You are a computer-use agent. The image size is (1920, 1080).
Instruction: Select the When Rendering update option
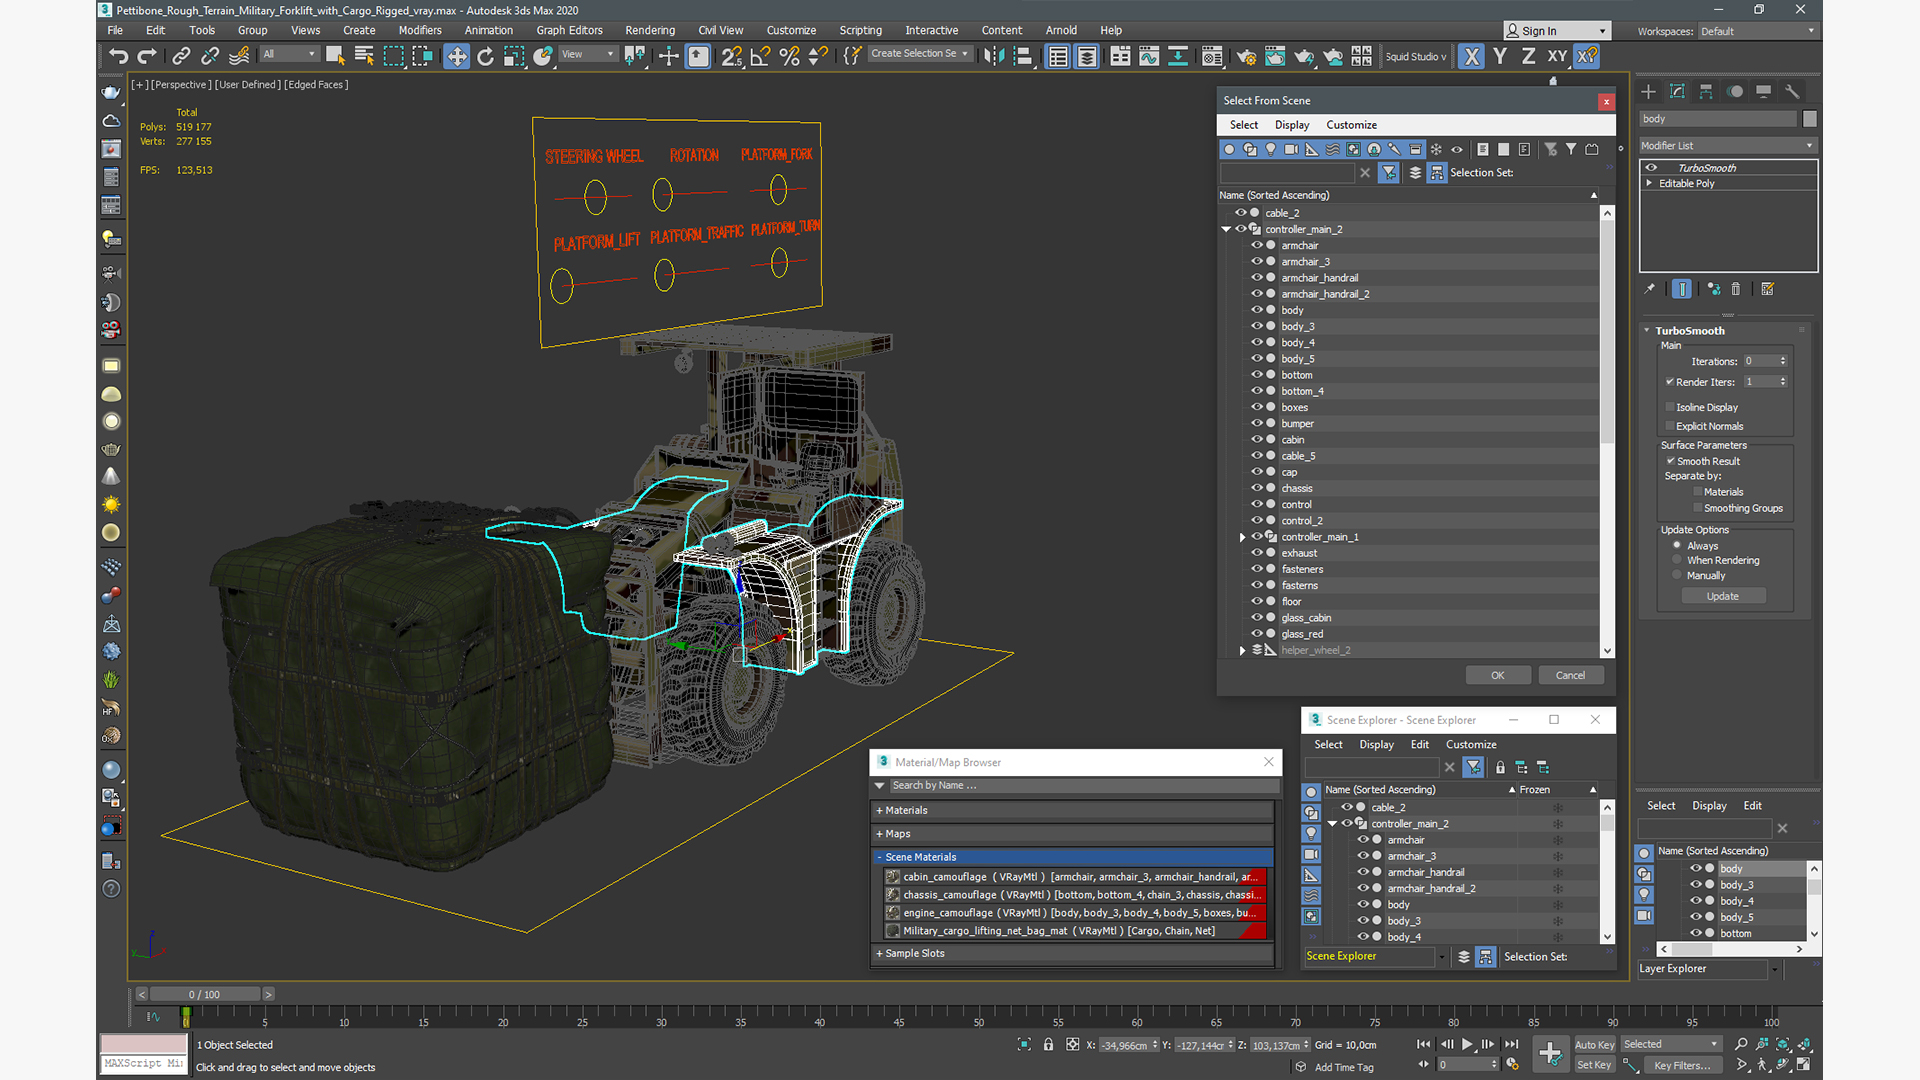tap(1677, 560)
